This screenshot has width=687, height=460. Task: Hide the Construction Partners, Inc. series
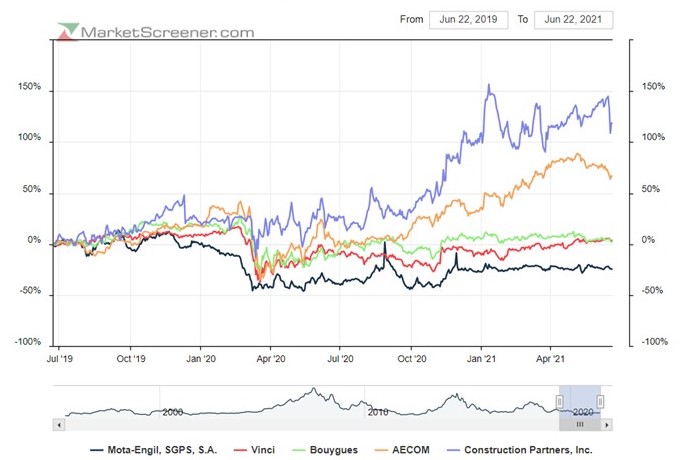(x=520, y=450)
